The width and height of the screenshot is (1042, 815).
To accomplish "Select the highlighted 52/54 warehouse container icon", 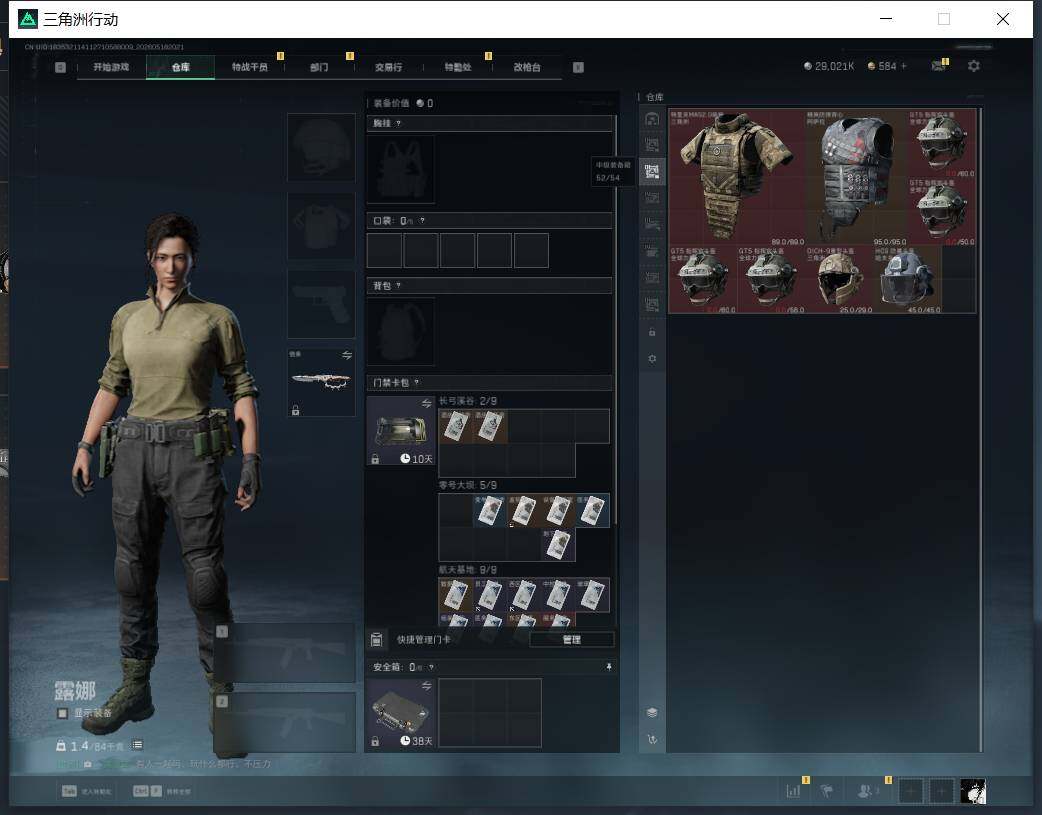I will (x=652, y=172).
